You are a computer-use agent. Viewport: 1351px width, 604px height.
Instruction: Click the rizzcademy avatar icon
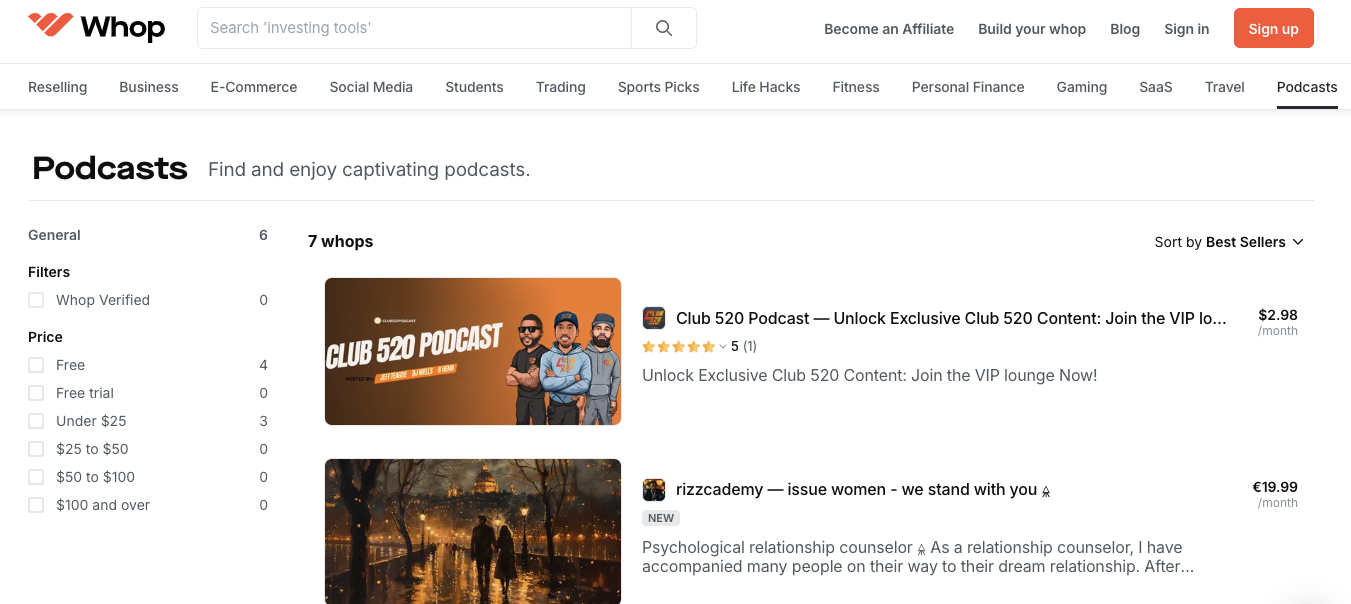click(x=654, y=490)
